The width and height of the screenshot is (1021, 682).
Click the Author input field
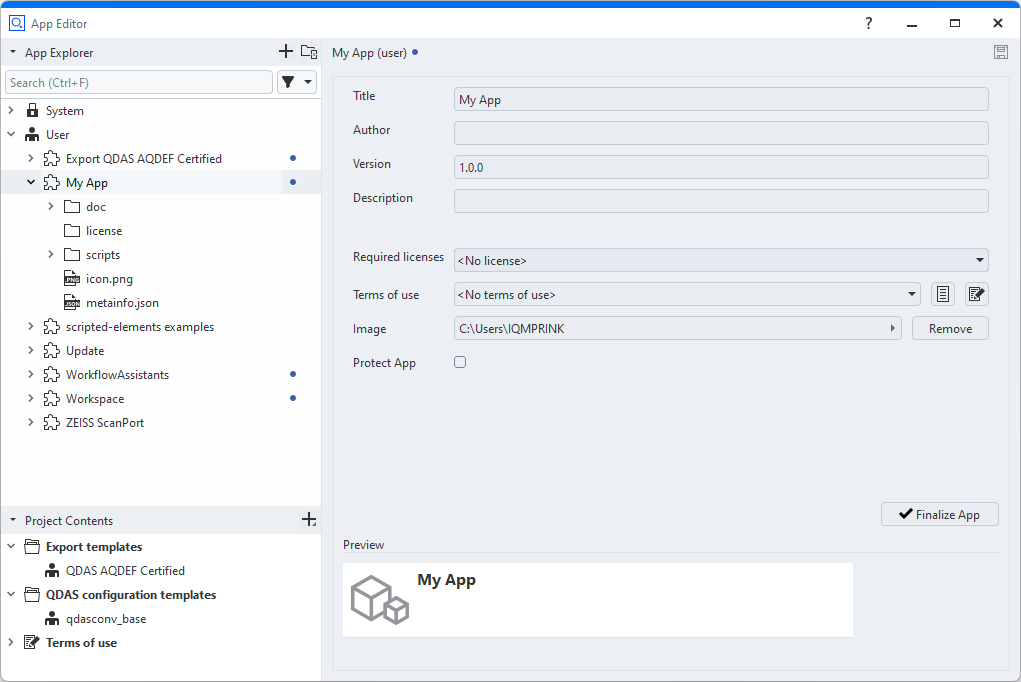point(720,133)
